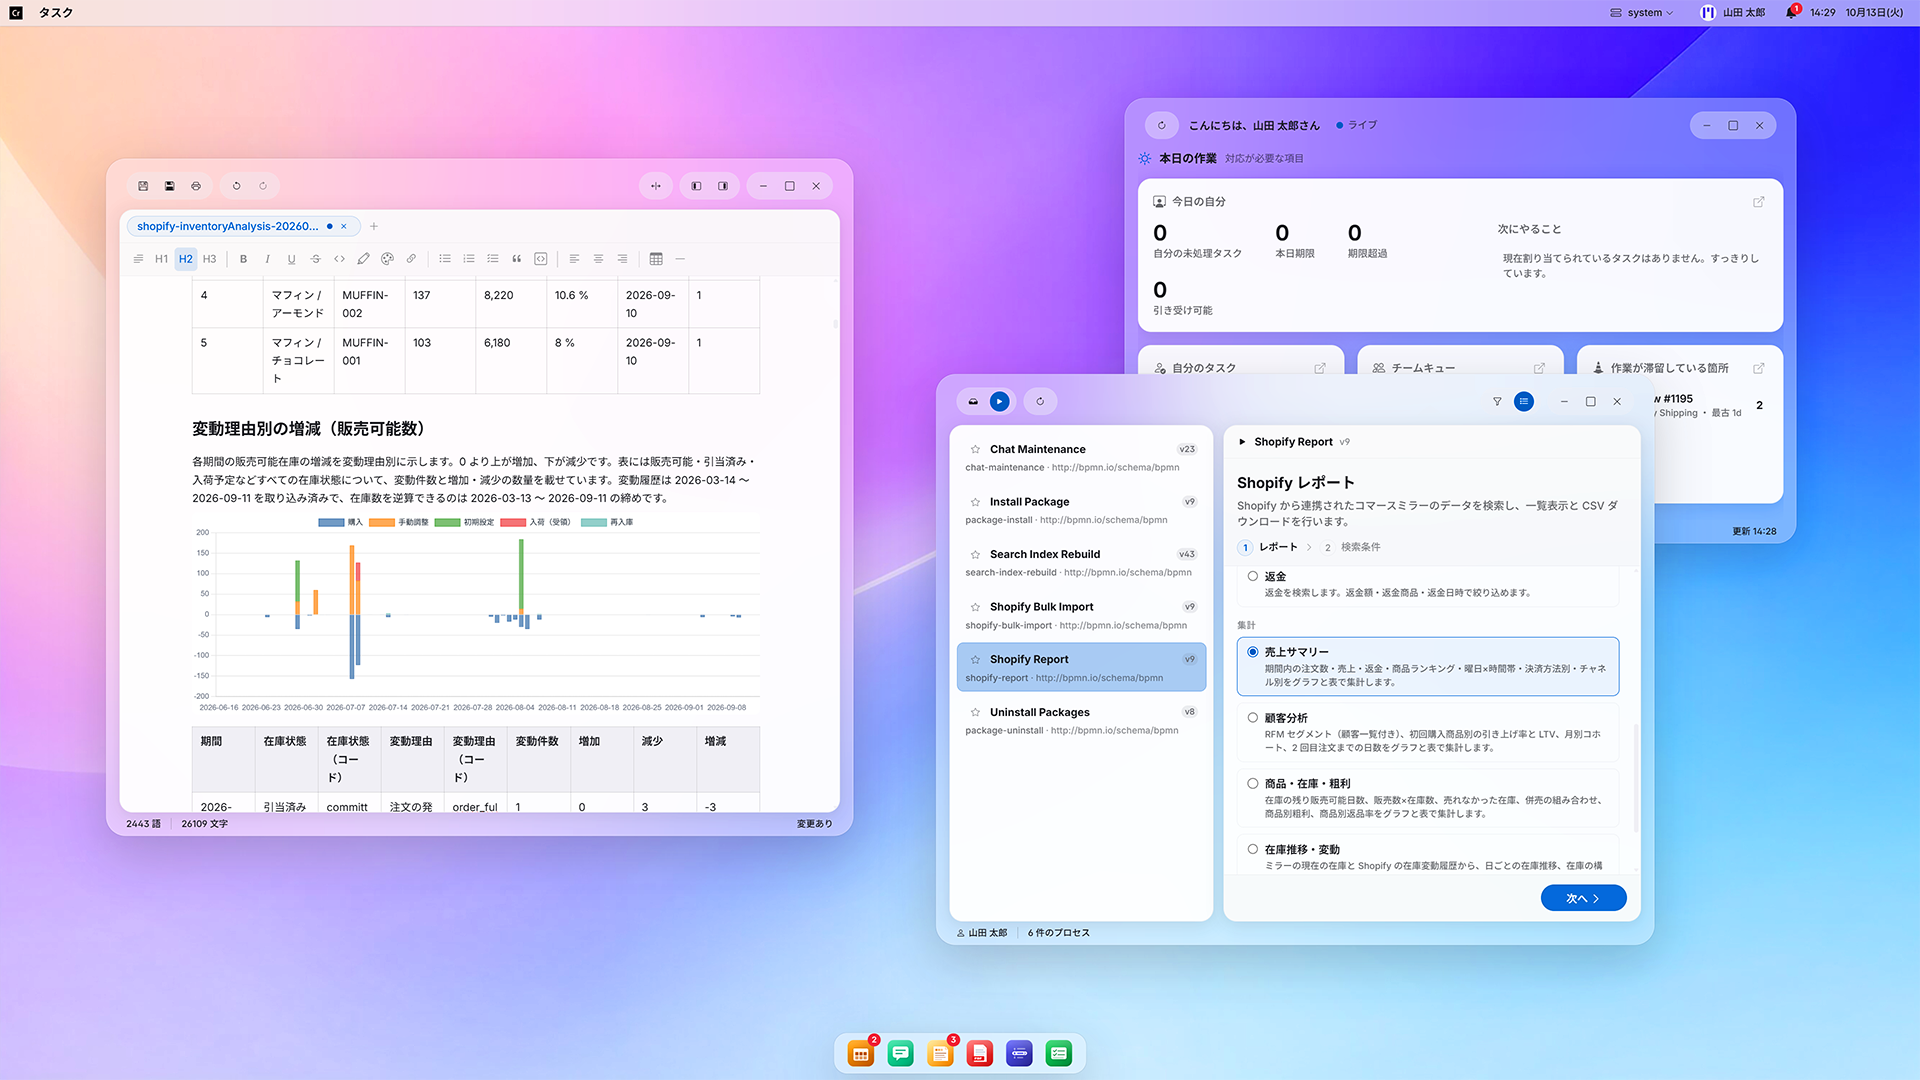Expand 作業が滞留している箇所 card

1759,368
